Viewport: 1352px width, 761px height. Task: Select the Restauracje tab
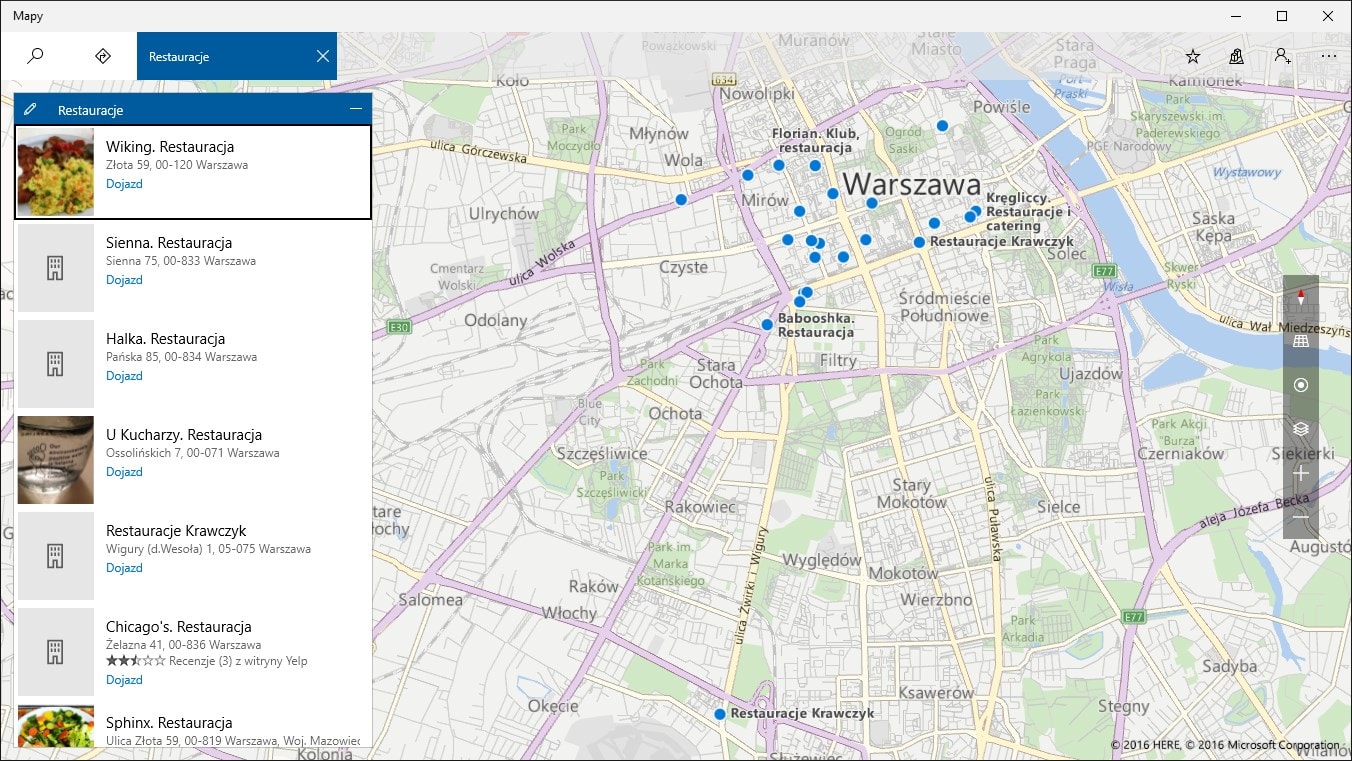coord(220,57)
